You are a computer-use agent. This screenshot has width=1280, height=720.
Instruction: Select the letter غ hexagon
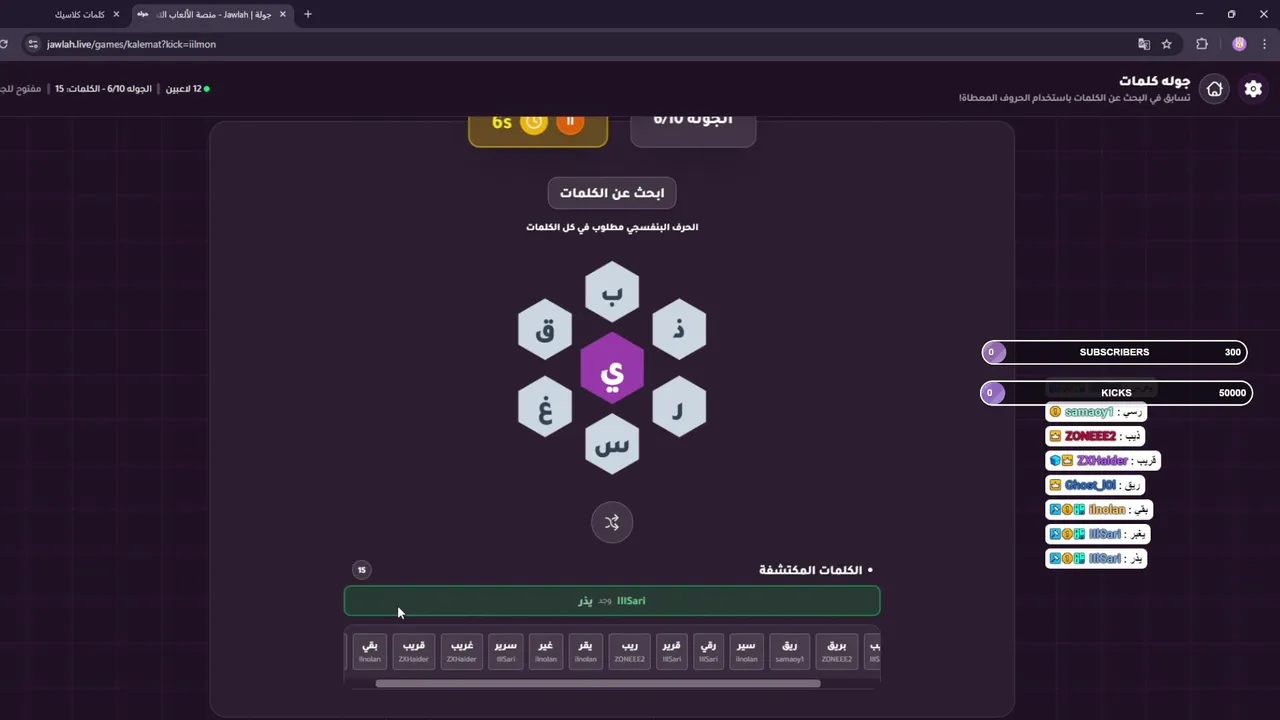(x=545, y=407)
